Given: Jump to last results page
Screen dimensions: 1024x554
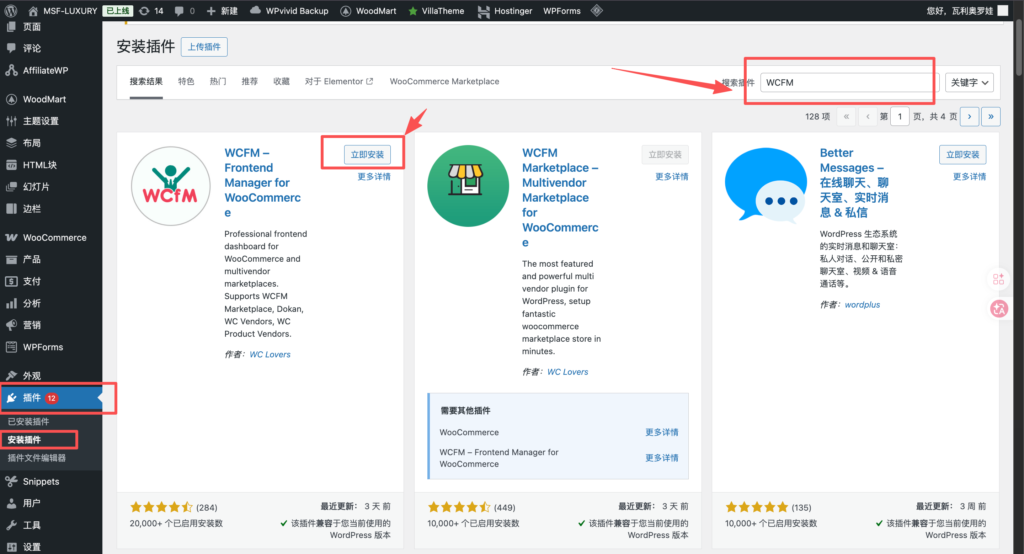Looking at the screenshot, I should 991,116.
